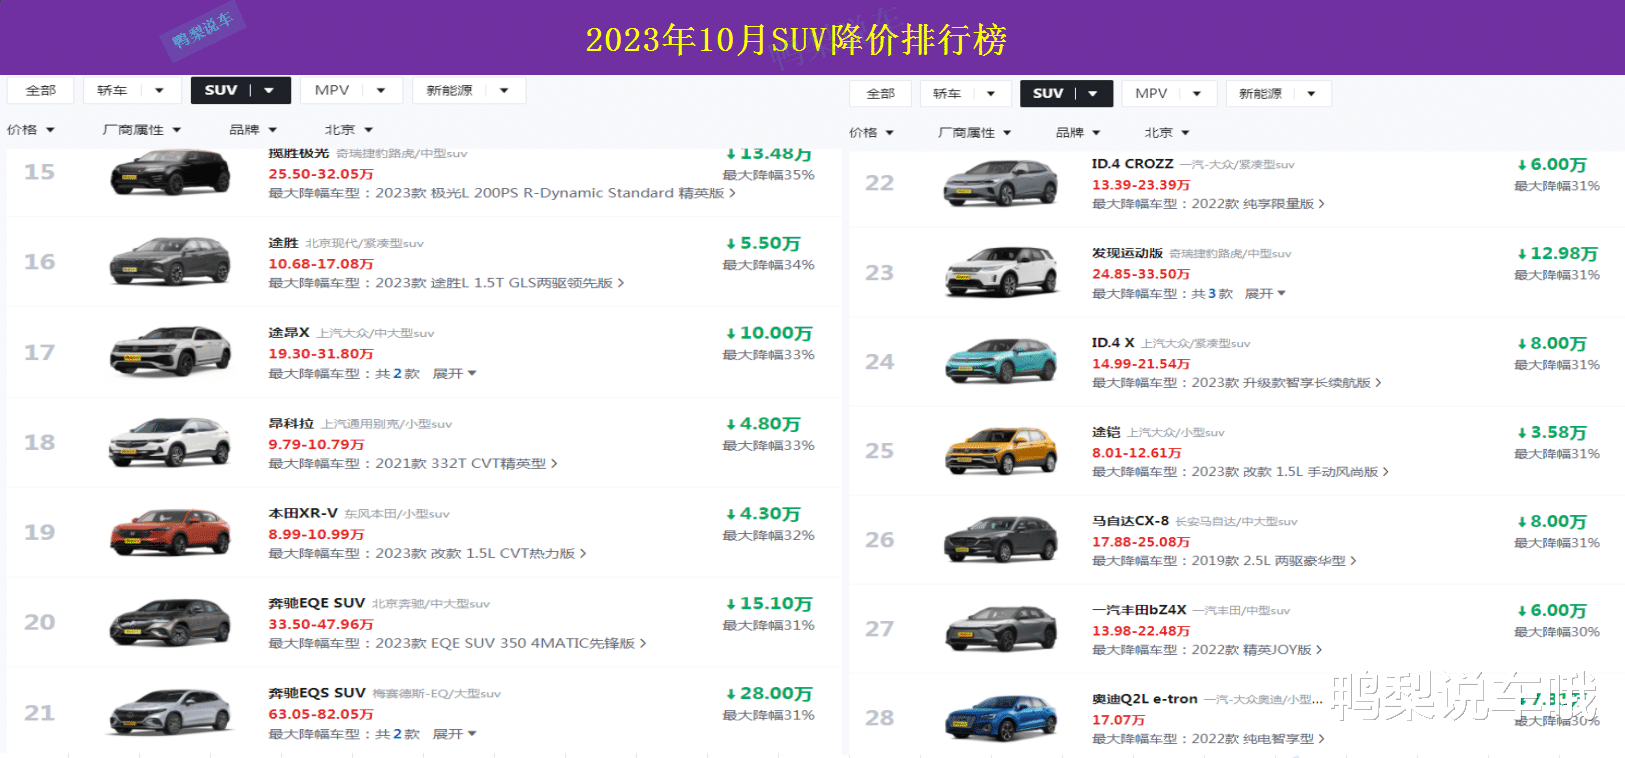Select the 全部 tab in right panel
Viewport: 1625px width, 758px height.
(881, 93)
